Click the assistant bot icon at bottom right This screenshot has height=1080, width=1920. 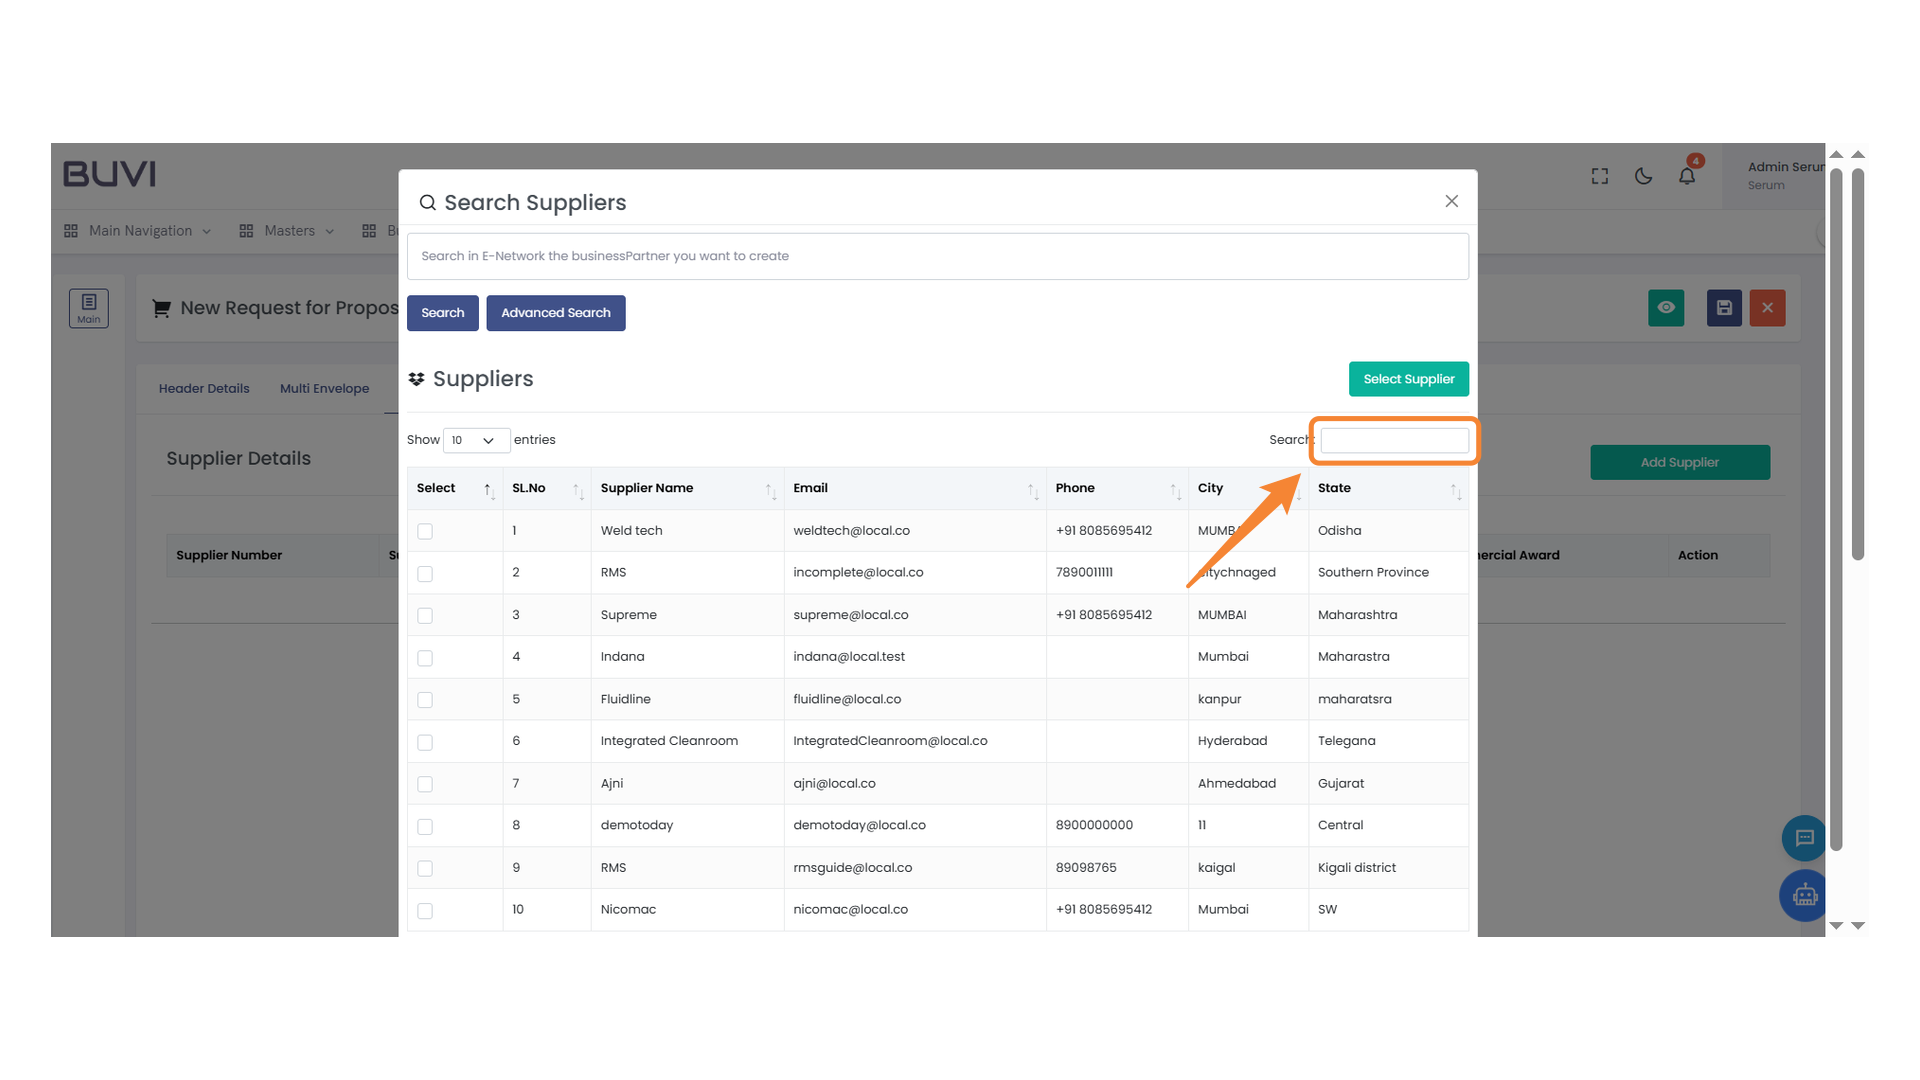(1804, 896)
